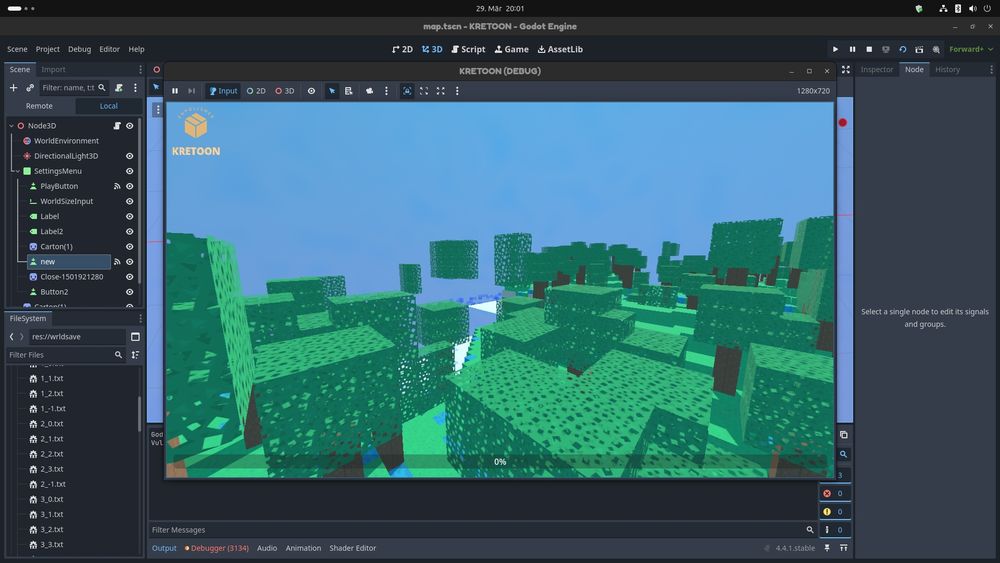Open the Help menu
The image size is (1000, 563).
[136, 49]
